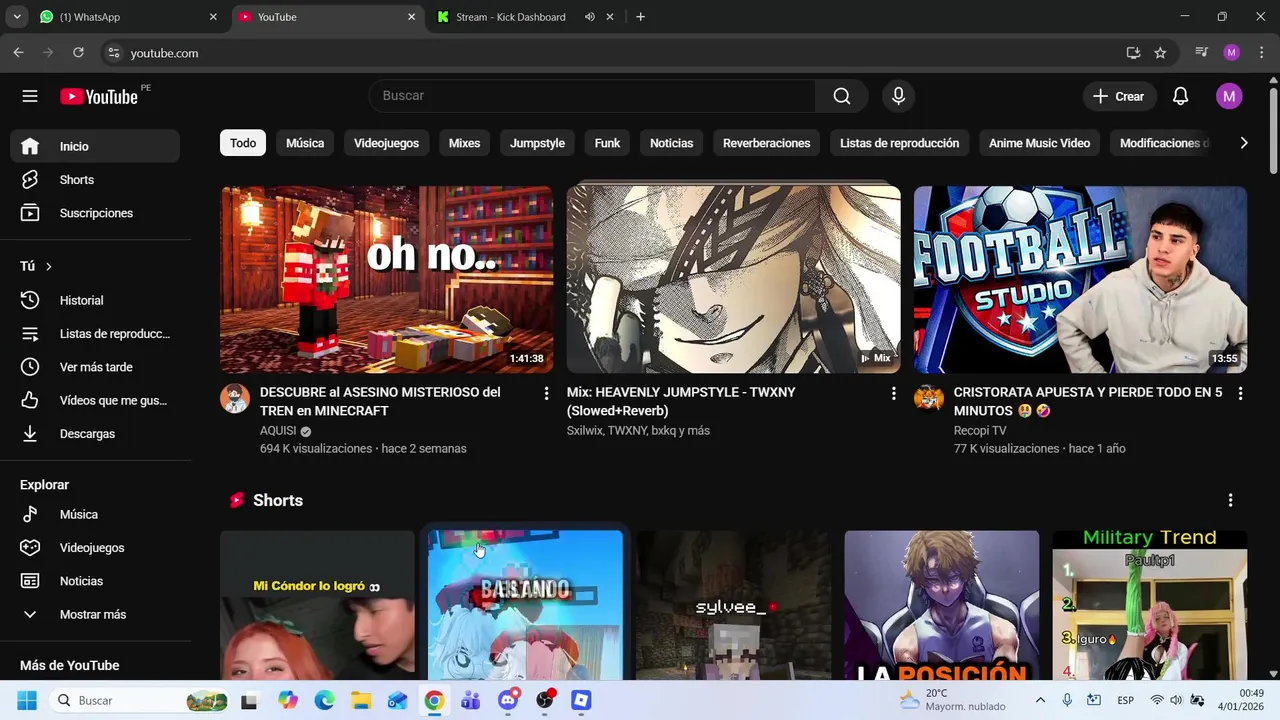This screenshot has width=1280, height=720.
Task: Click the YouTube logo
Action: coord(98,96)
